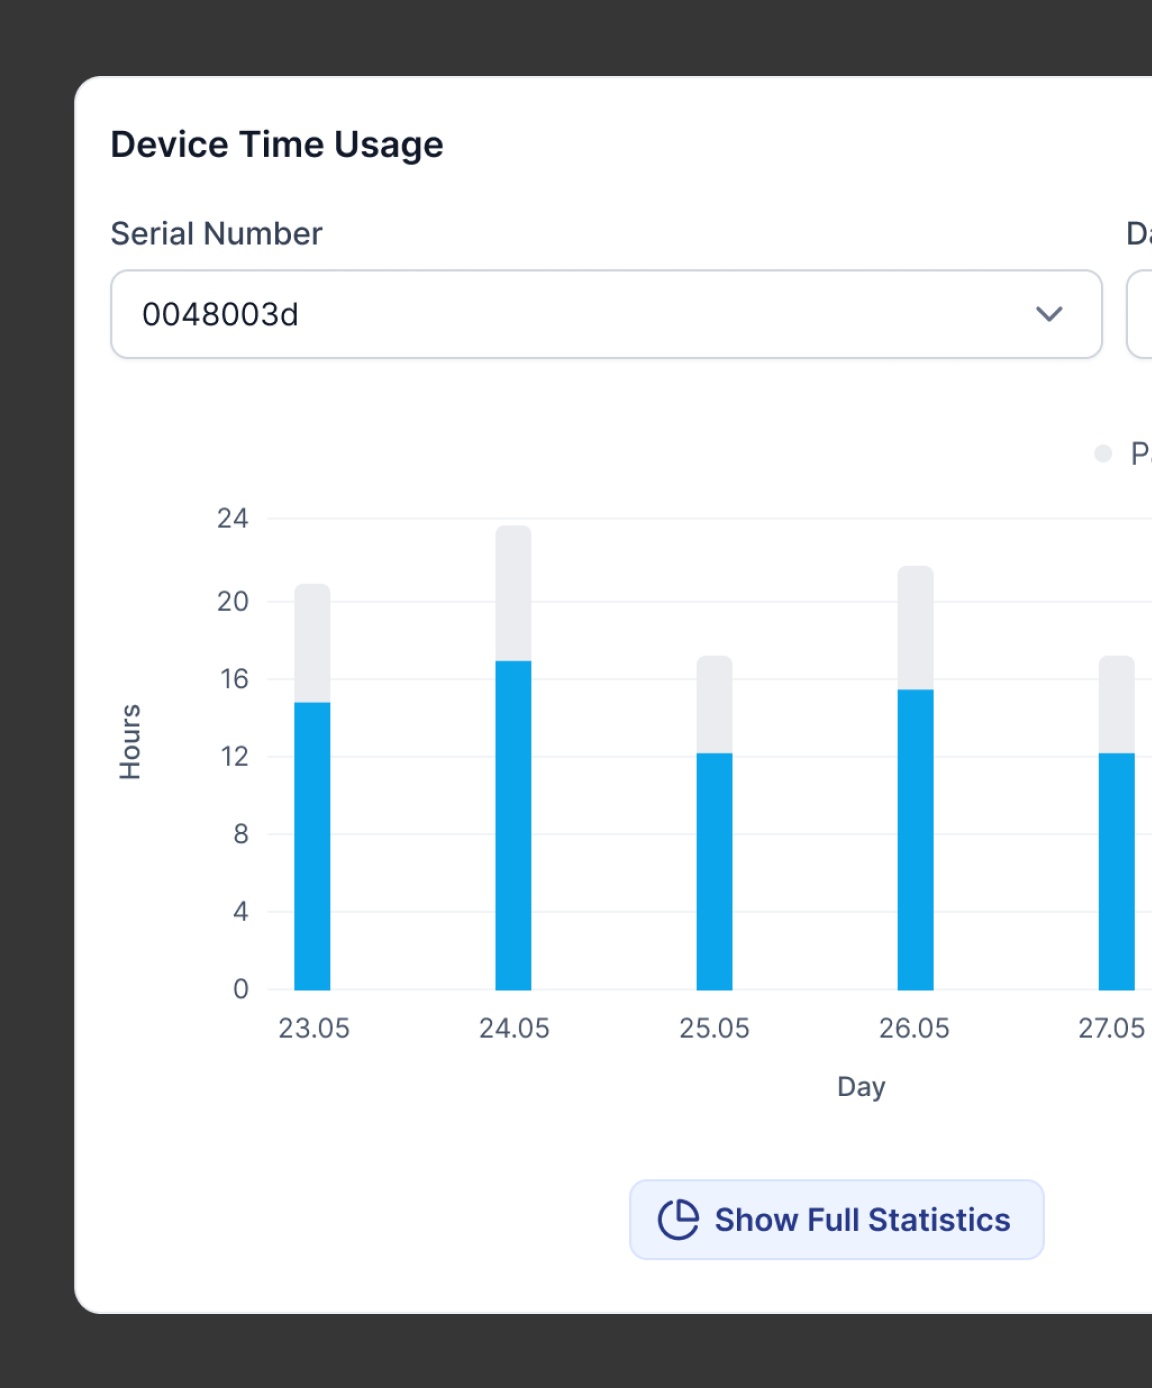Image resolution: width=1152 pixels, height=1388 pixels.
Task: Click the grey bar segment for 25.05
Action: click(x=714, y=705)
